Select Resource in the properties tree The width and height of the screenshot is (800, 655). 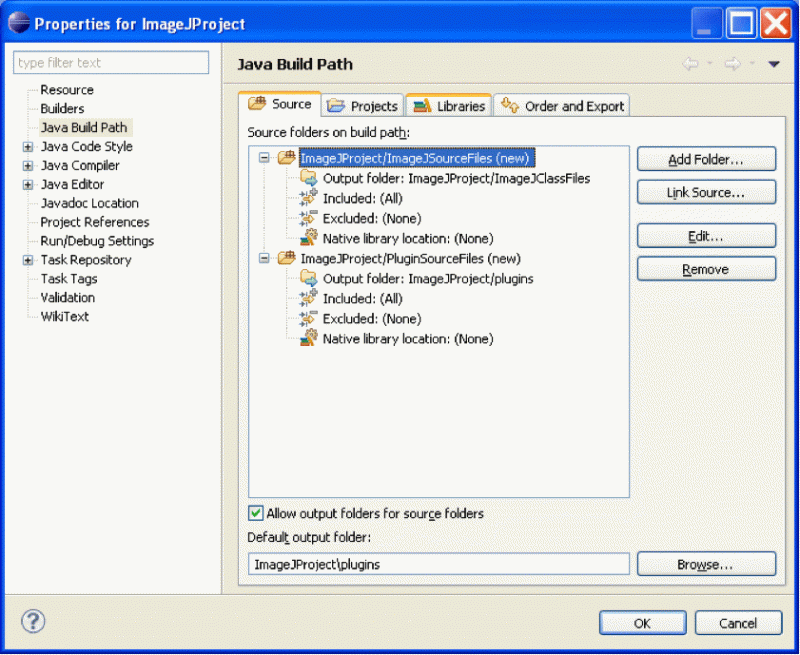pyautogui.click(x=67, y=90)
